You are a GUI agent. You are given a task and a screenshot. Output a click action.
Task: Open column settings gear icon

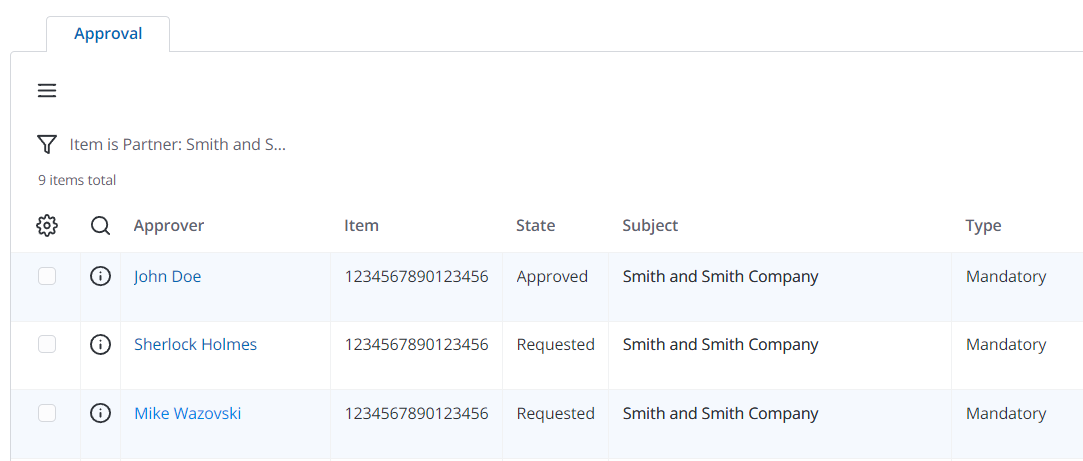[x=47, y=226]
